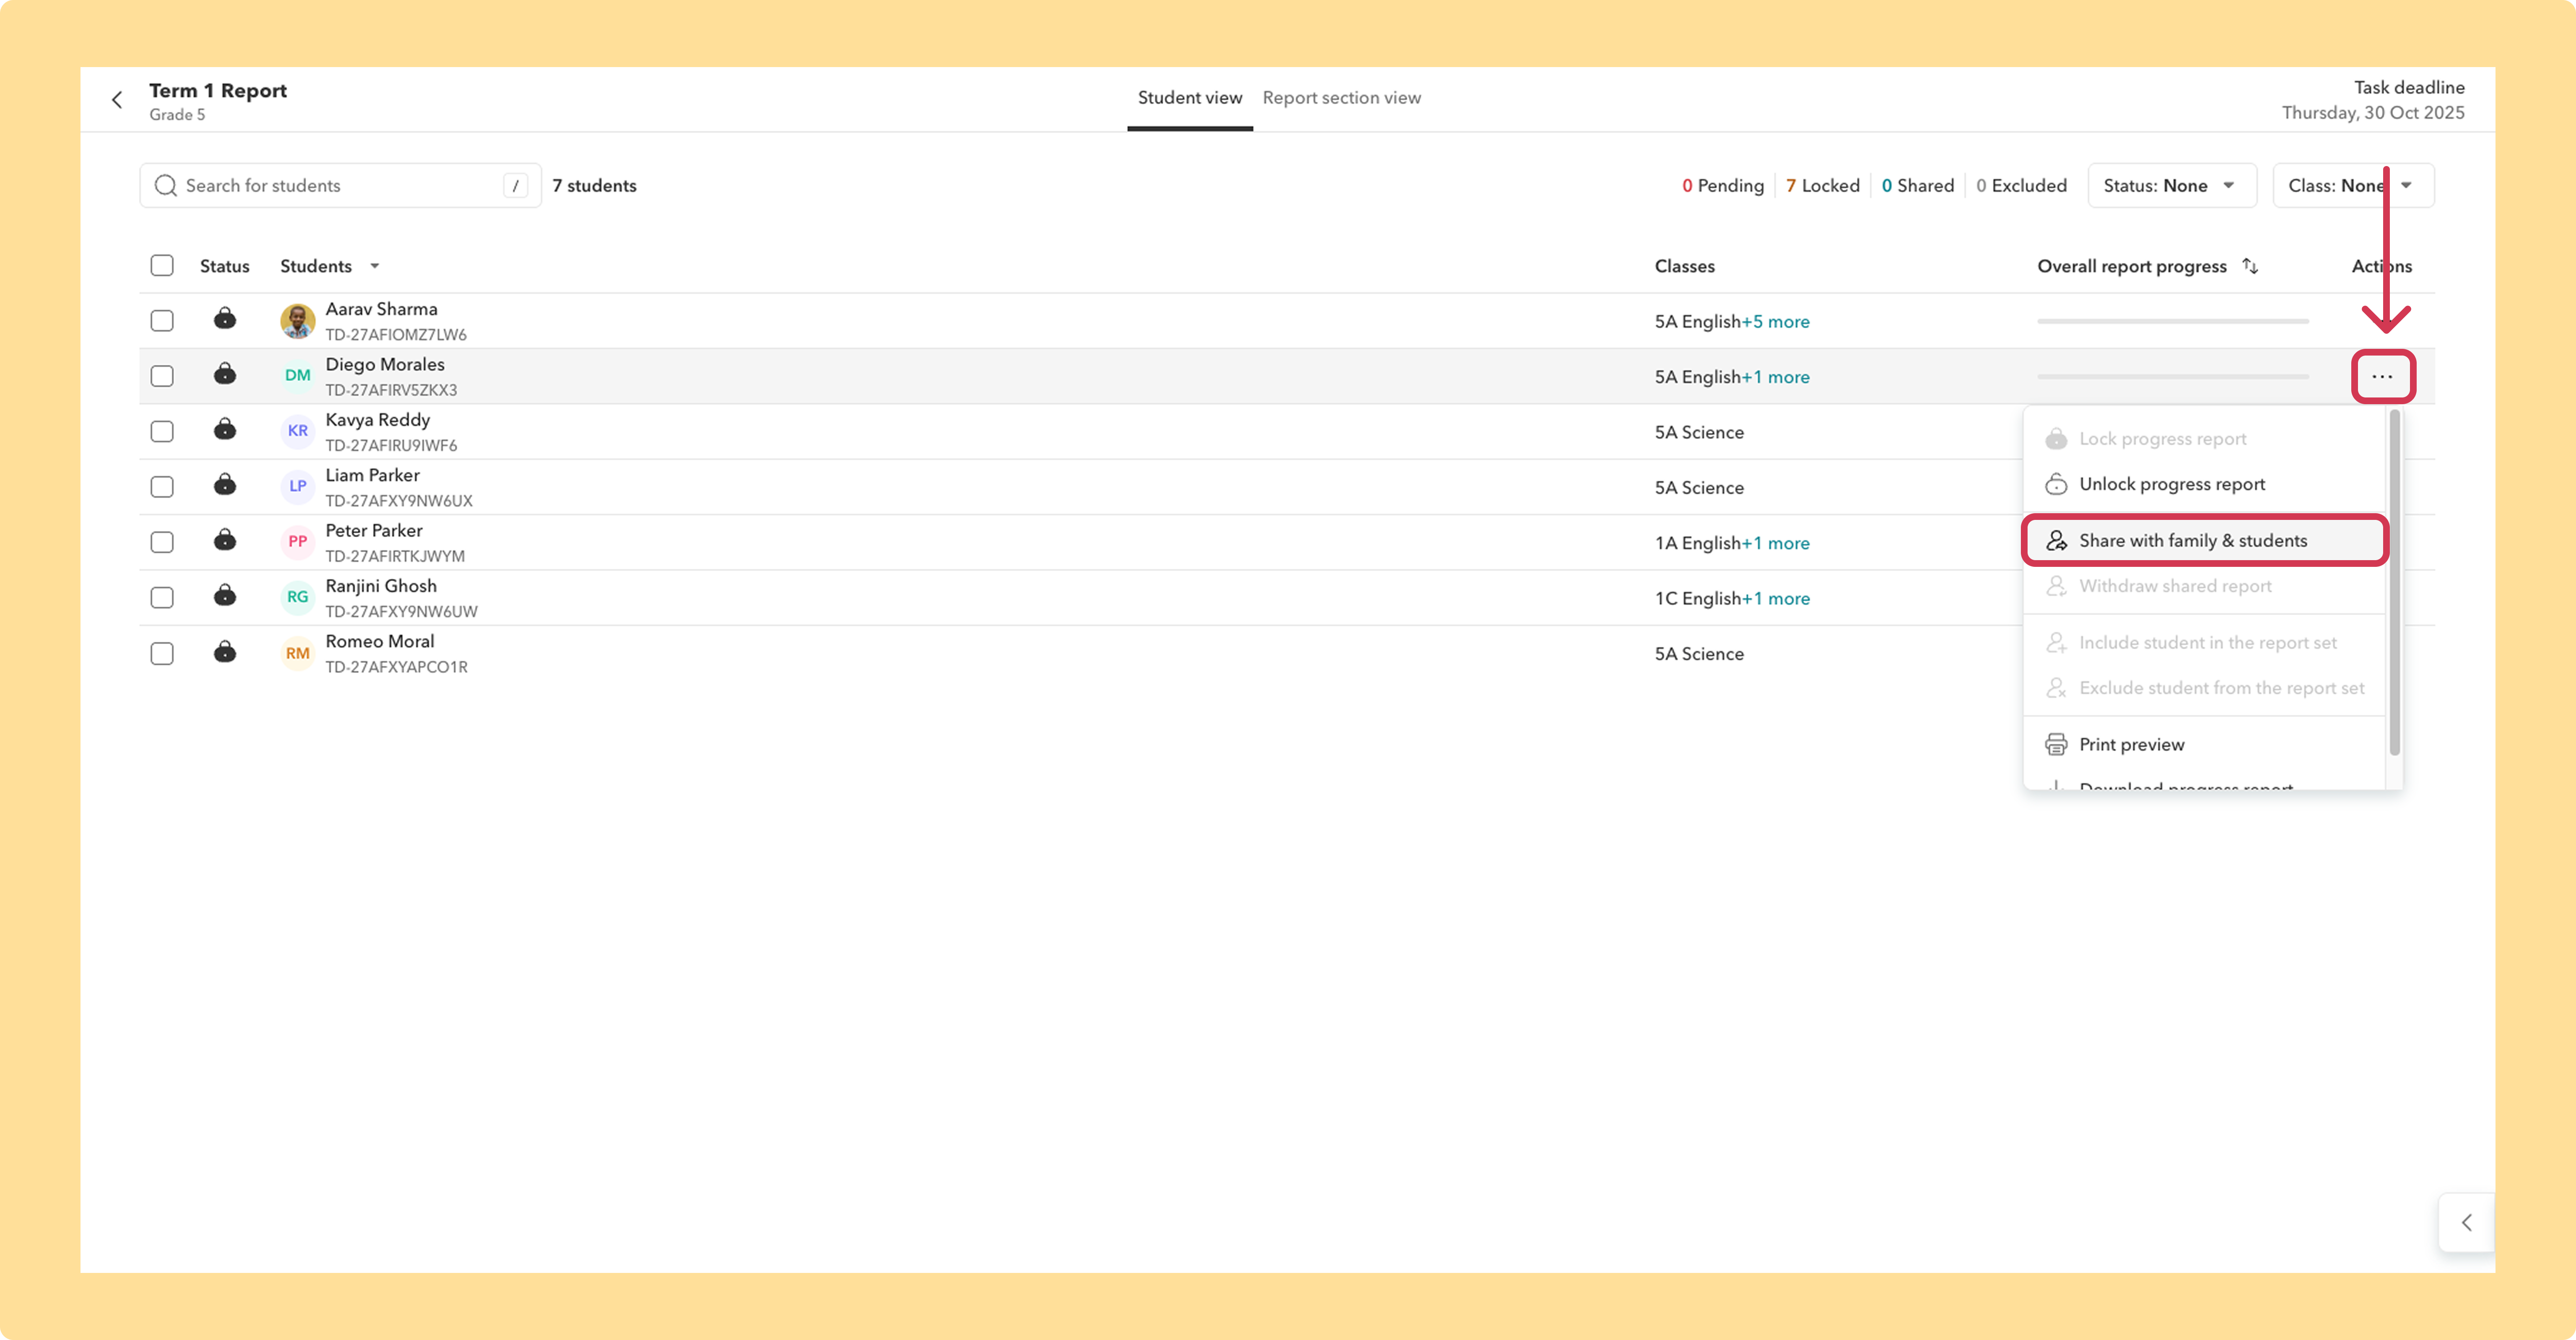Choose Print preview from the actions menu
Screen dimensions: 2576x1340
tap(2205, 745)
